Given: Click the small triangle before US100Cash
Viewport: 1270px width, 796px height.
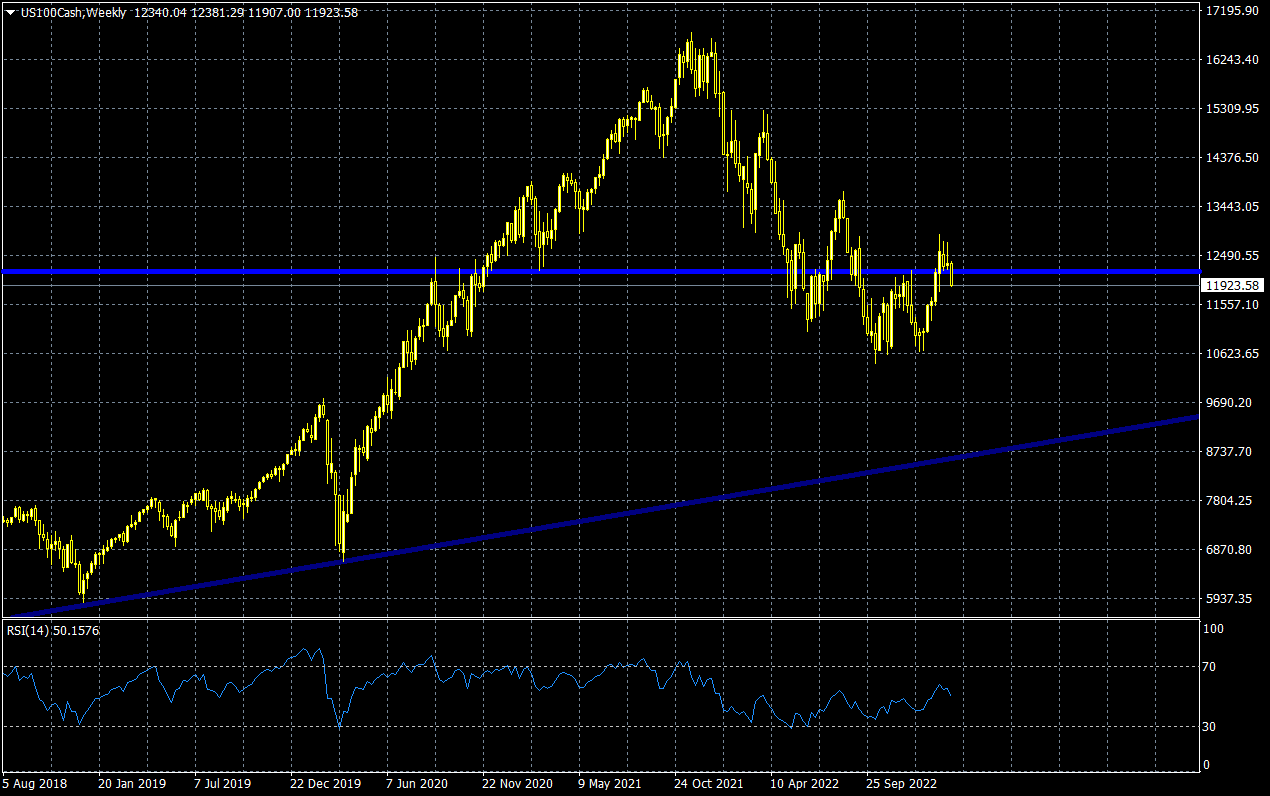Looking at the screenshot, I should point(10,13).
